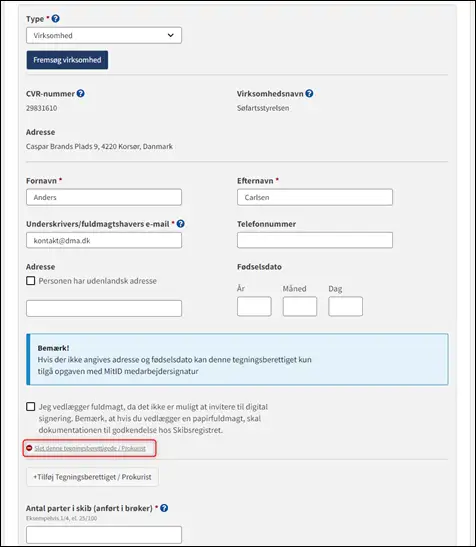Viewport: 476px width, 547px height.
Task: Click the Fremsøg virksomhed button
Action: click(67, 60)
